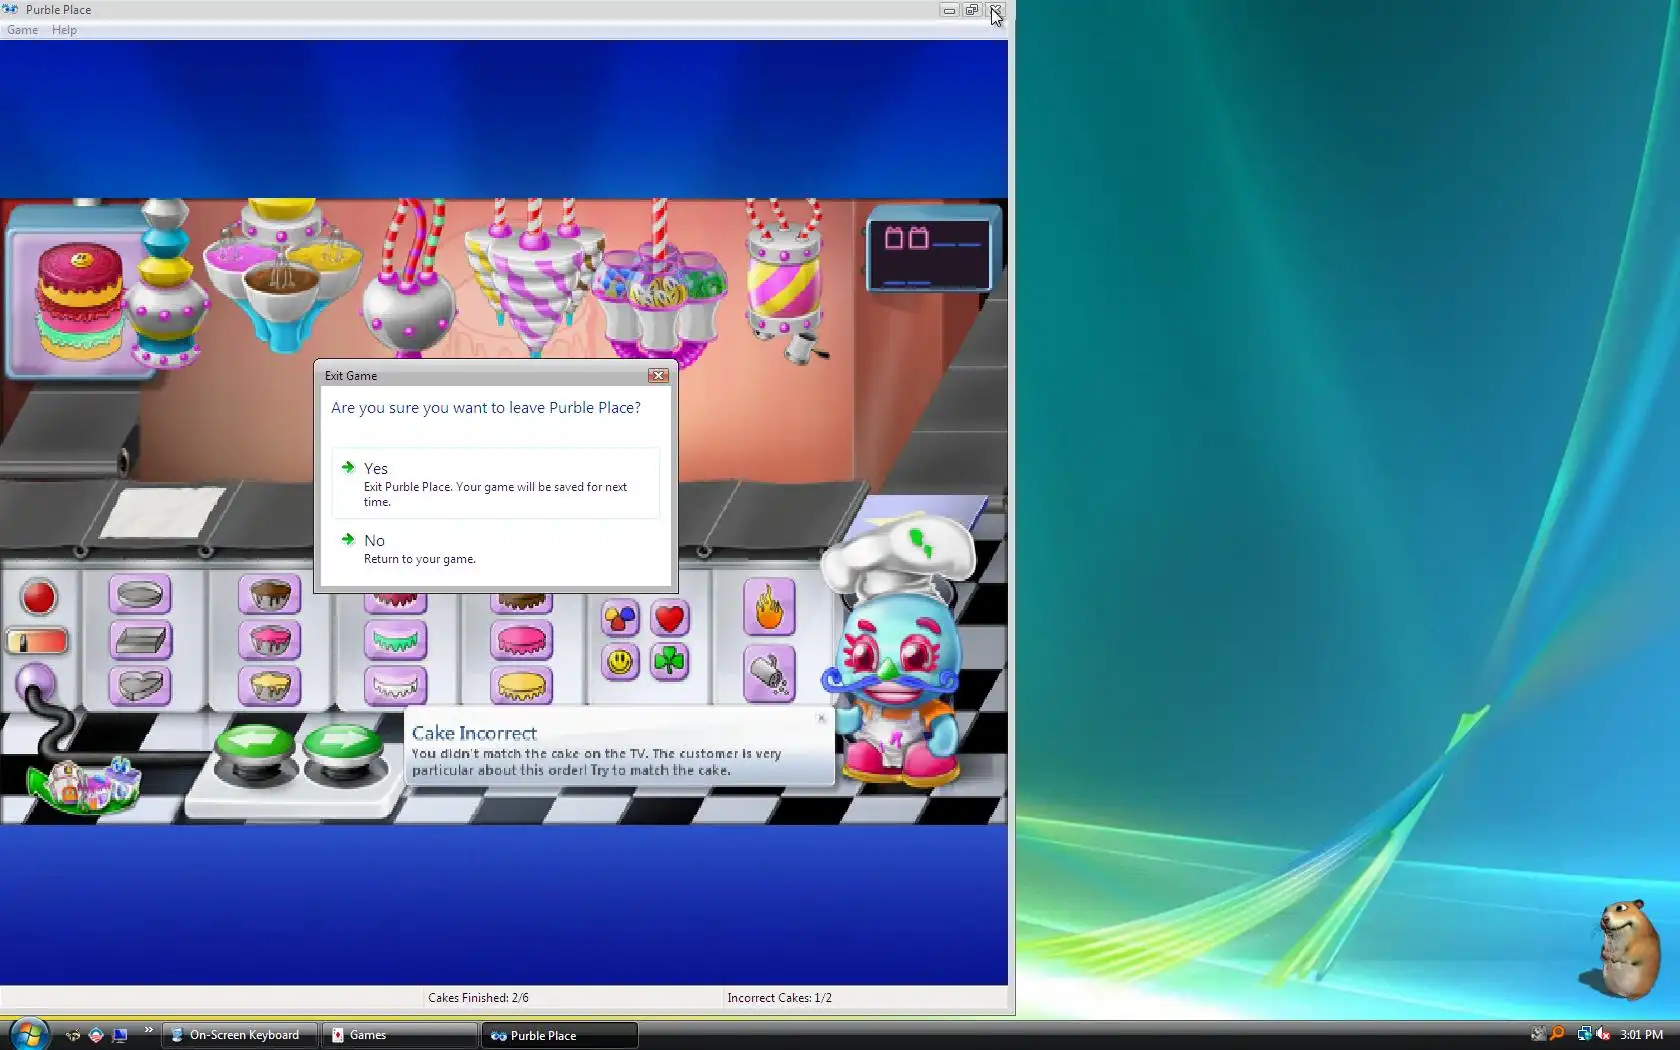Choose the strawberry pink cake batter
The height and width of the screenshot is (1050, 1680).
click(270, 640)
